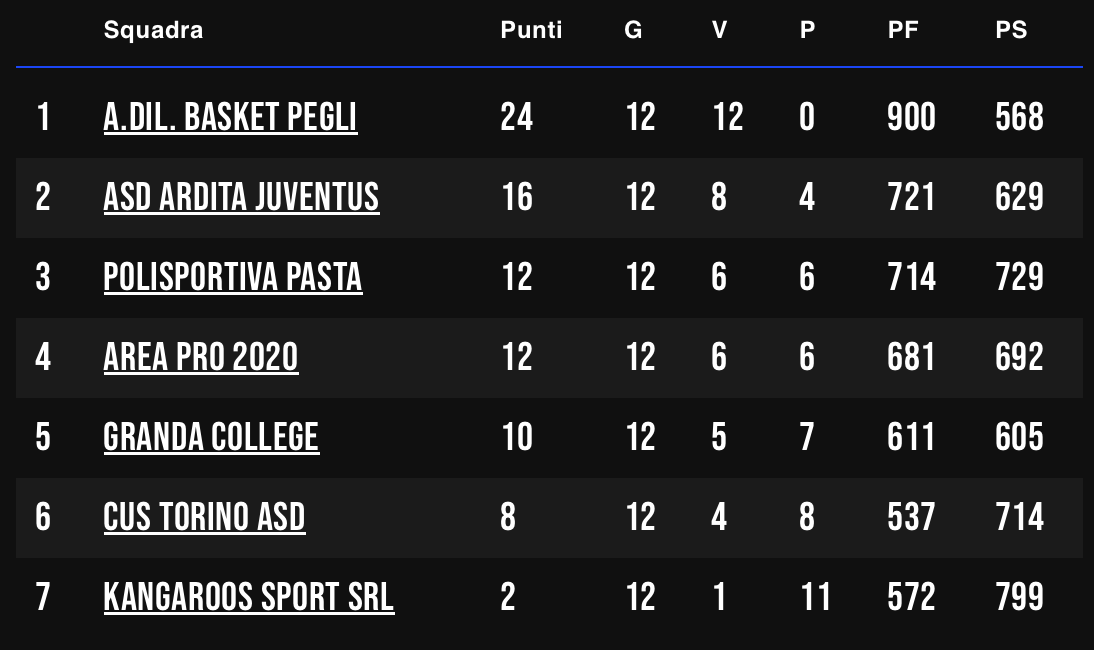Image resolution: width=1094 pixels, height=650 pixels.
Task: Click Pegli's 24 points value
Action: [517, 117]
